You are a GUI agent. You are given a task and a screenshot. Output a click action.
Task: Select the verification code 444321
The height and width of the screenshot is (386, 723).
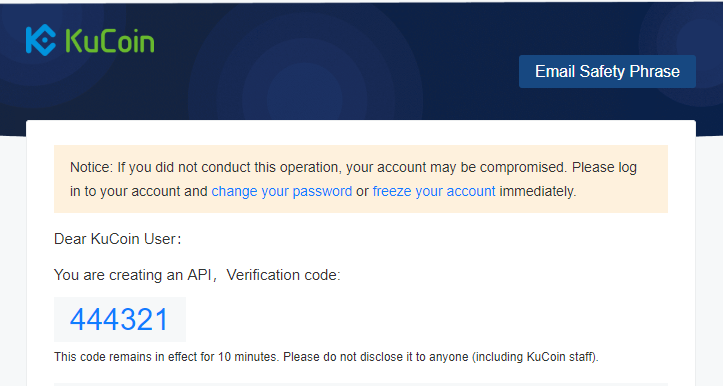pyautogui.click(x=119, y=320)
